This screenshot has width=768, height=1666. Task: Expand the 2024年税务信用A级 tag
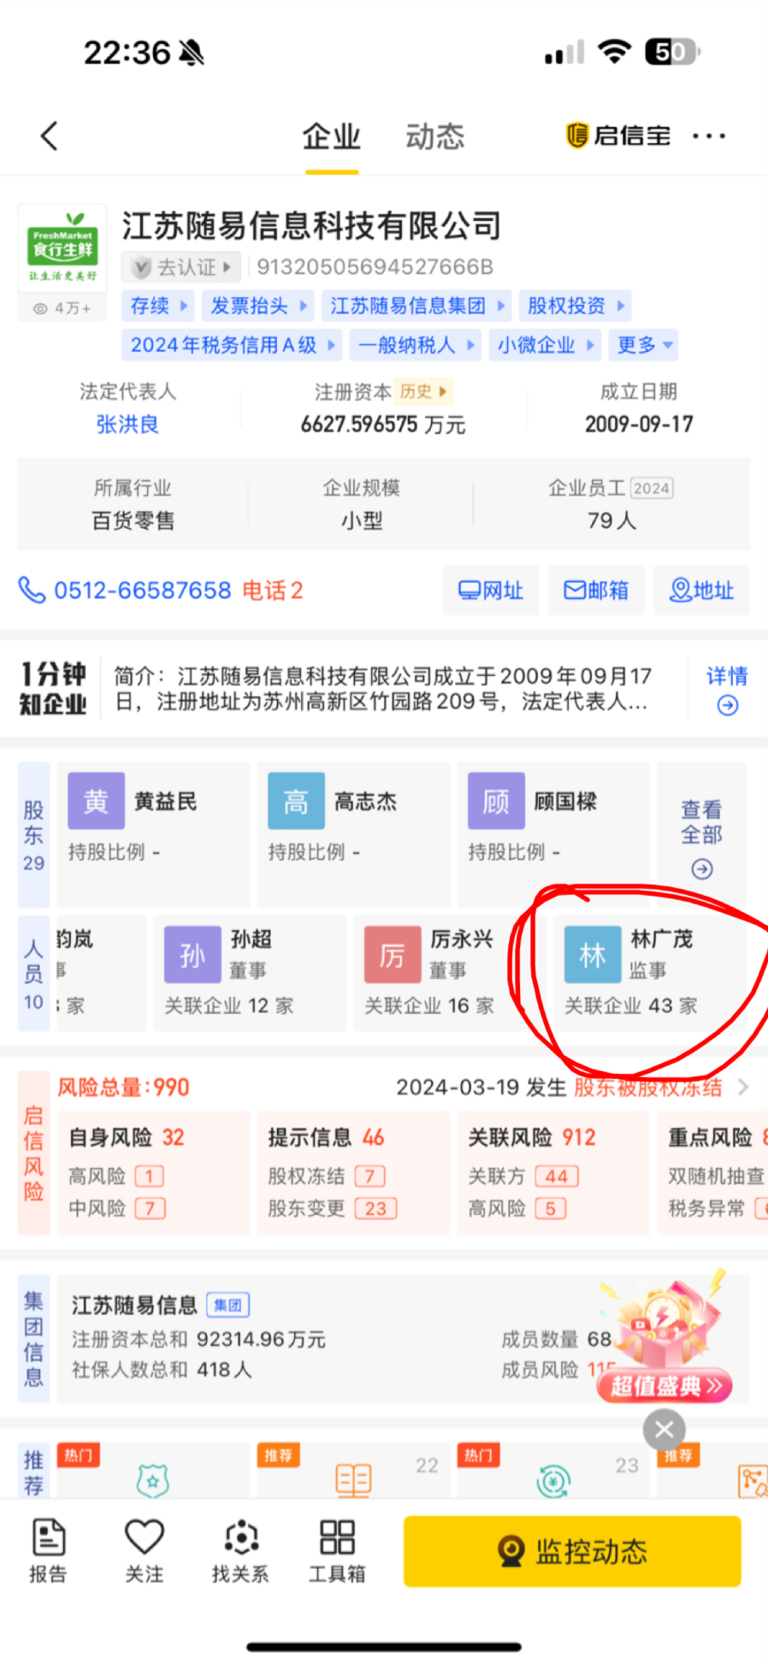pos(233,345)
